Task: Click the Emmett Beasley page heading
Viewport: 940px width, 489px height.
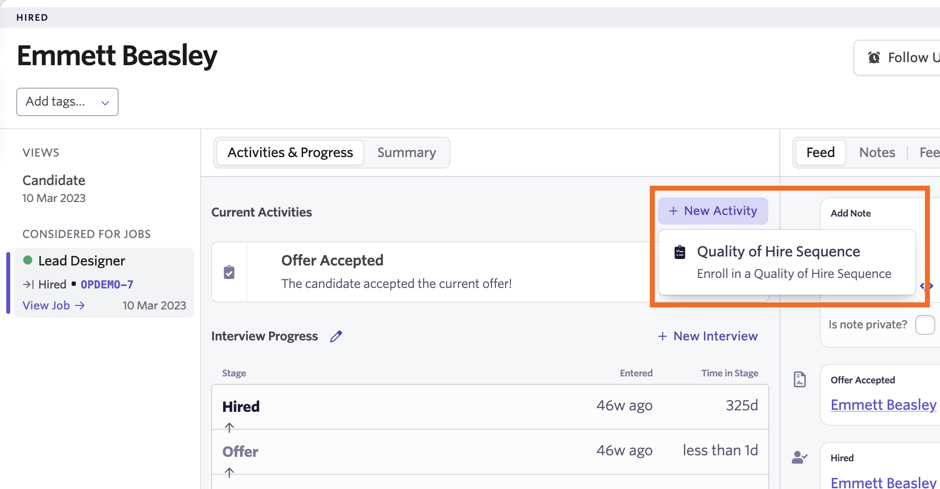Action: [x=117, y=56]
